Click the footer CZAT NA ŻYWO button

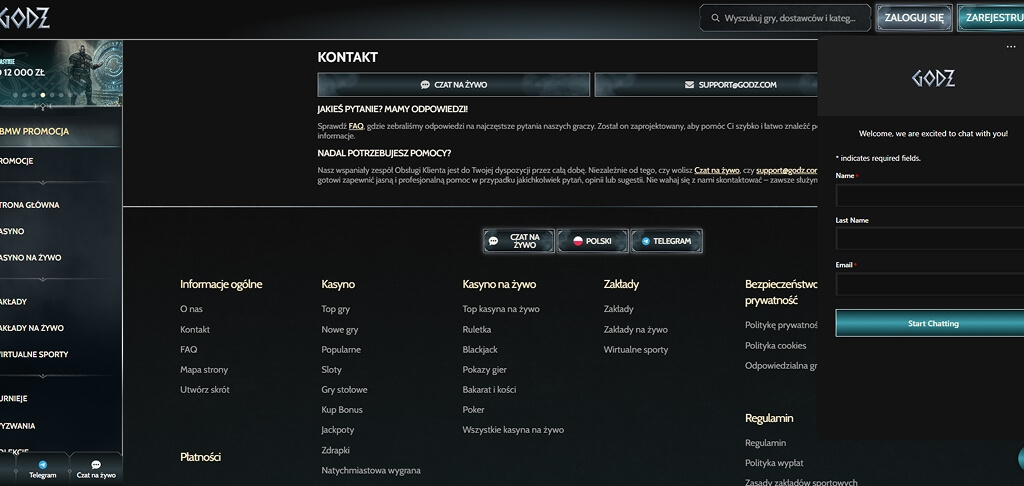coord(519,241)
